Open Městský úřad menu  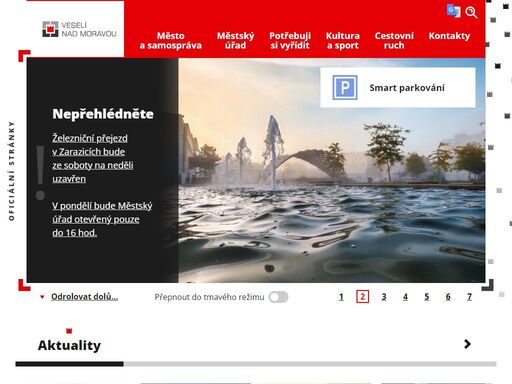pos(235,40)
